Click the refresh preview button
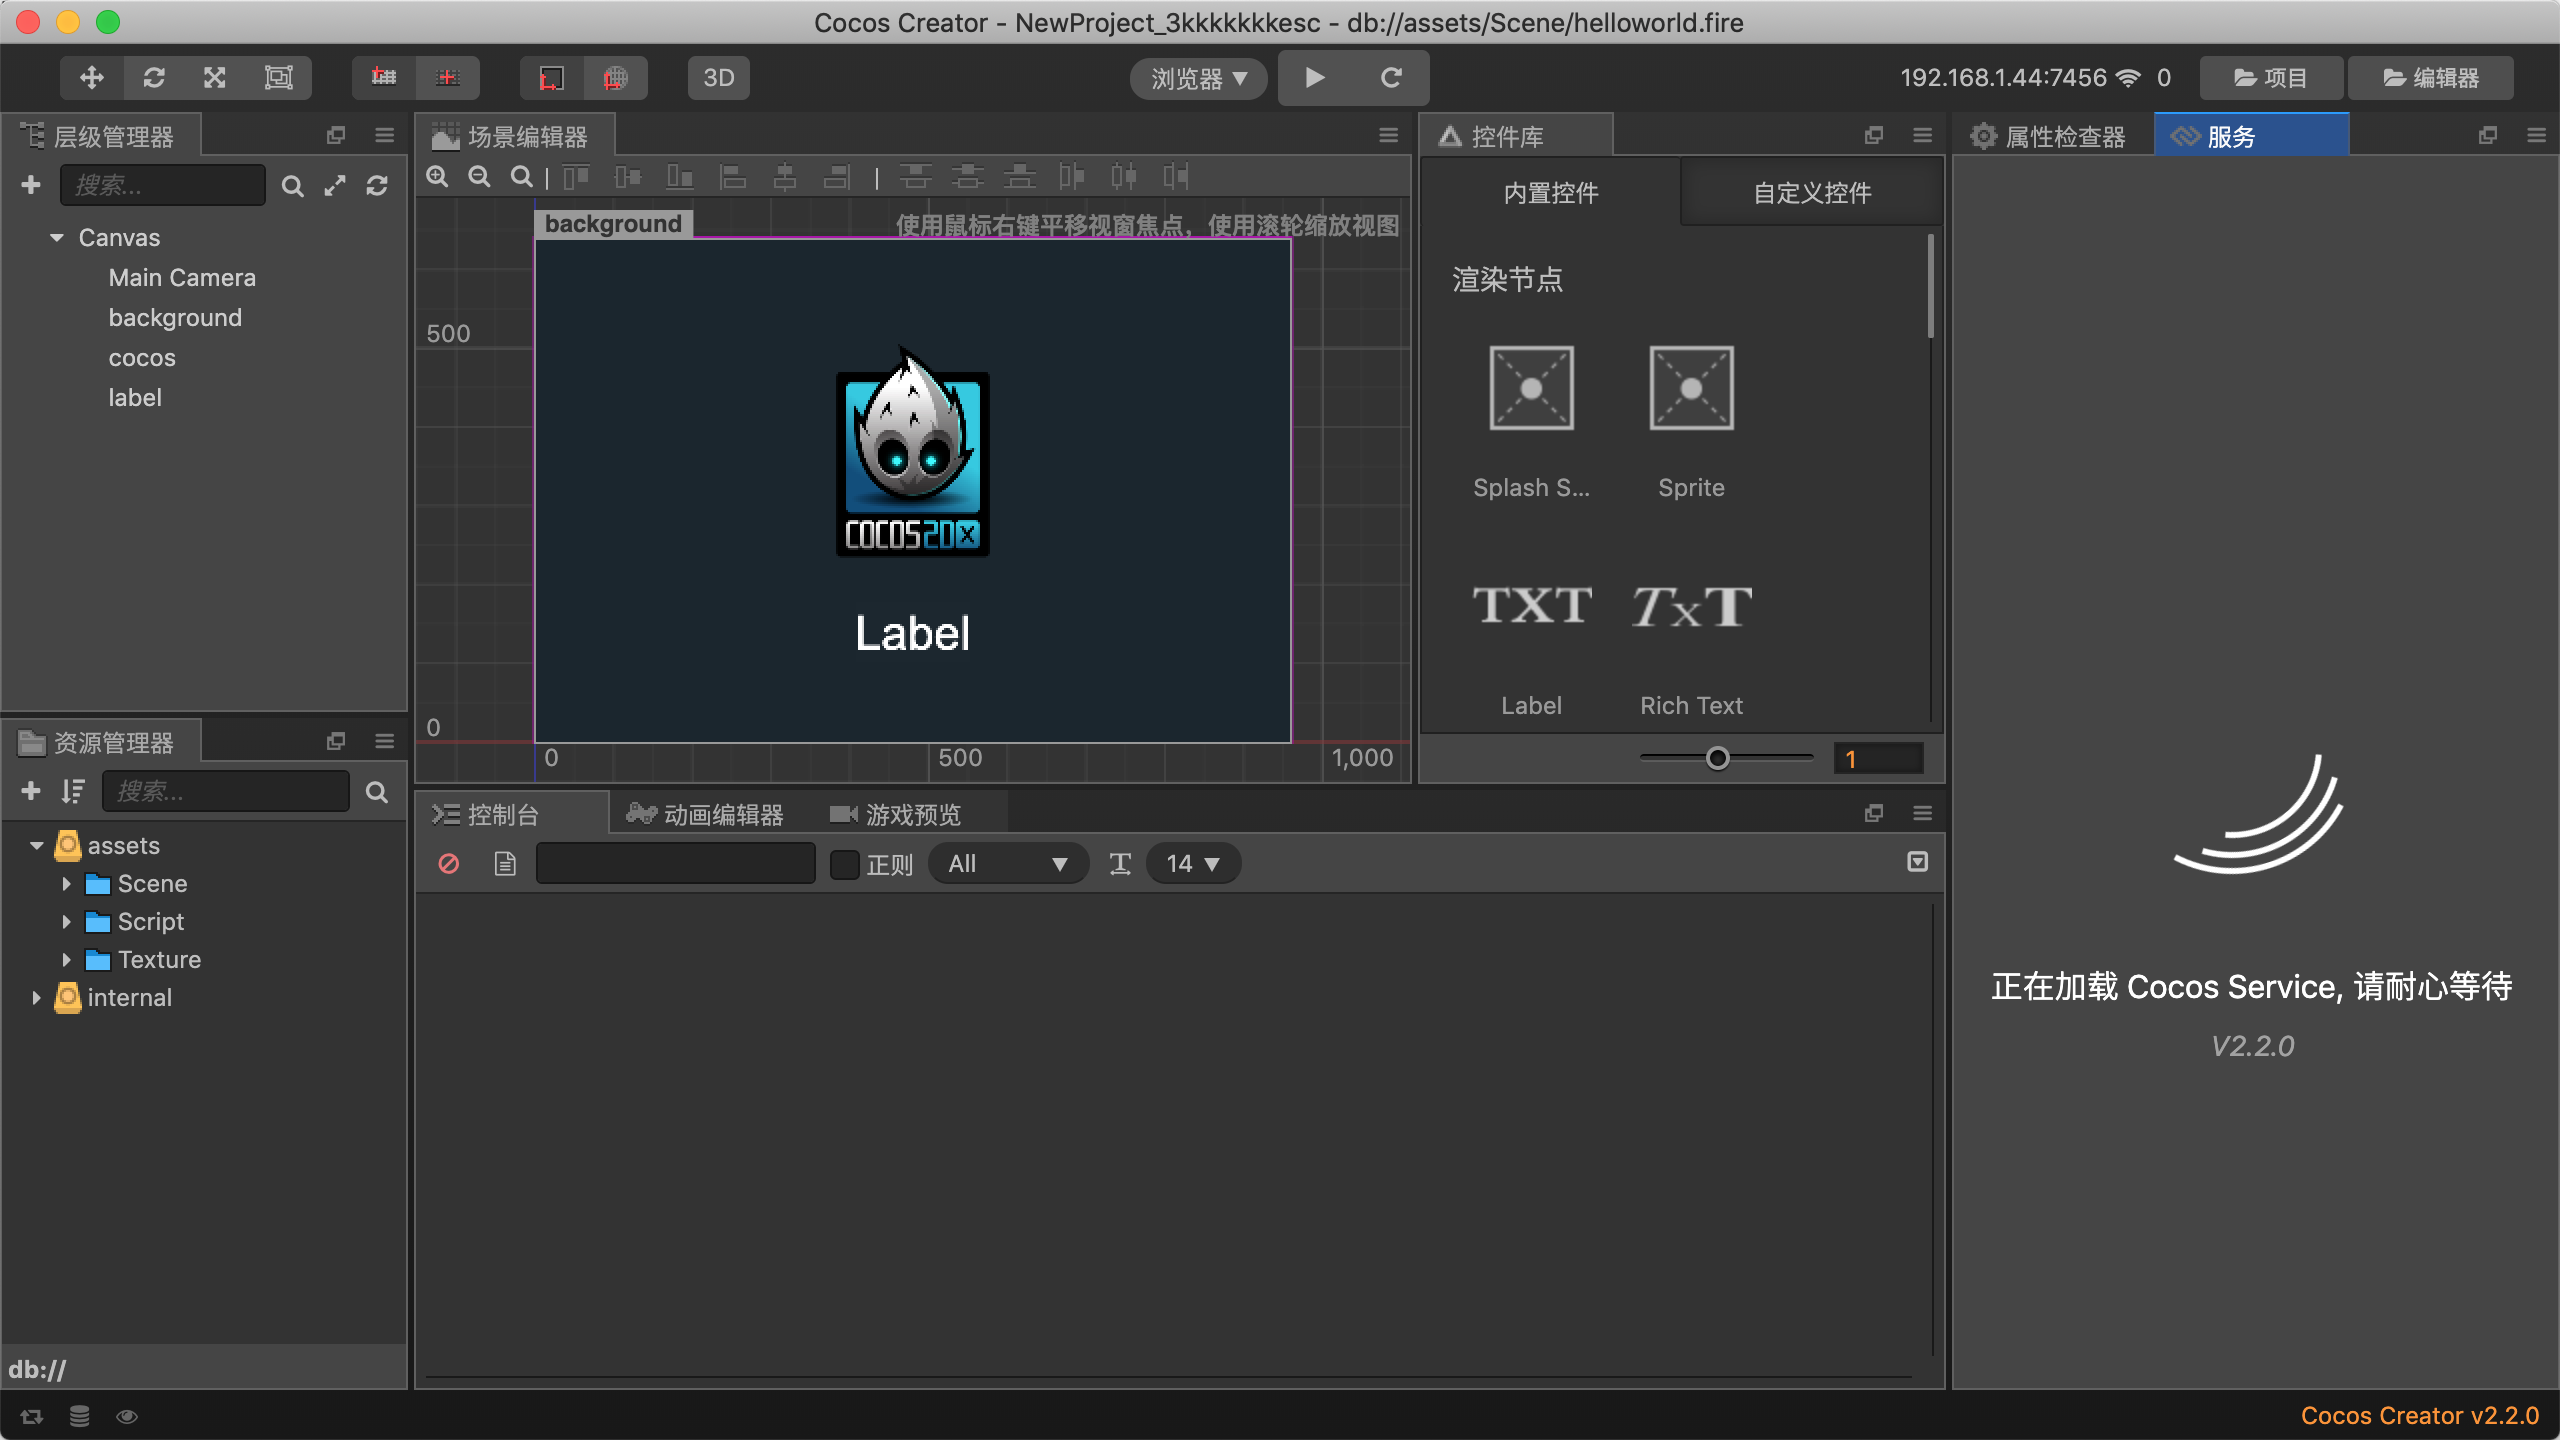 (x=1391, y=78)
